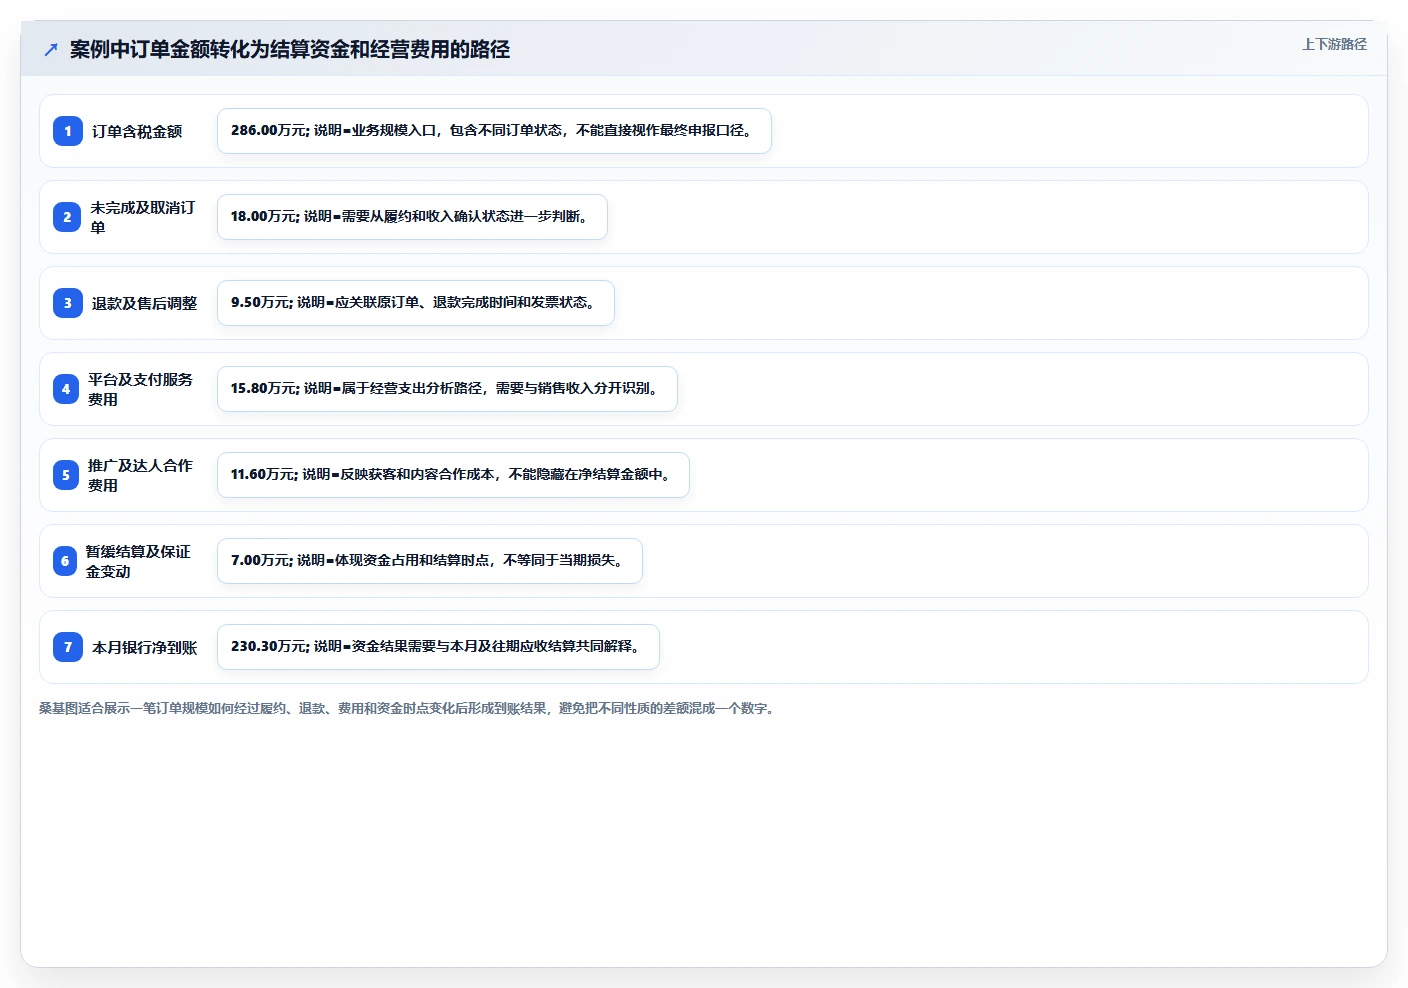The width and height of the screenshot is (1408, 988).
Task: Select step badge 4 平台及支付服务费用
Action: (x=66, y=389)
